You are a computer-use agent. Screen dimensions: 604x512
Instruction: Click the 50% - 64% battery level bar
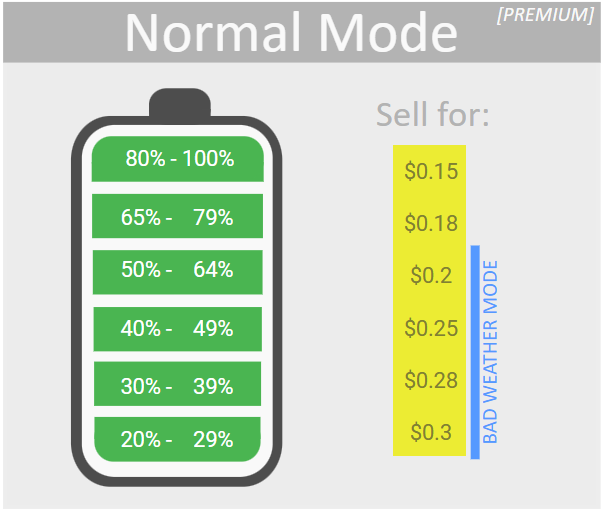click(177, 270)
